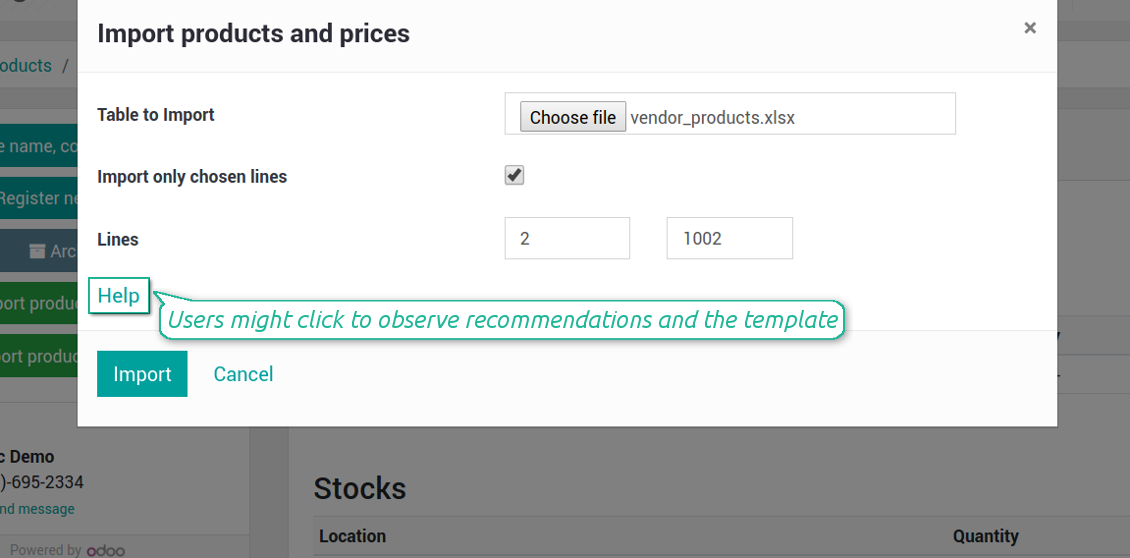Click the Quantity column header
1130x558 pixels.
[986, 536]
